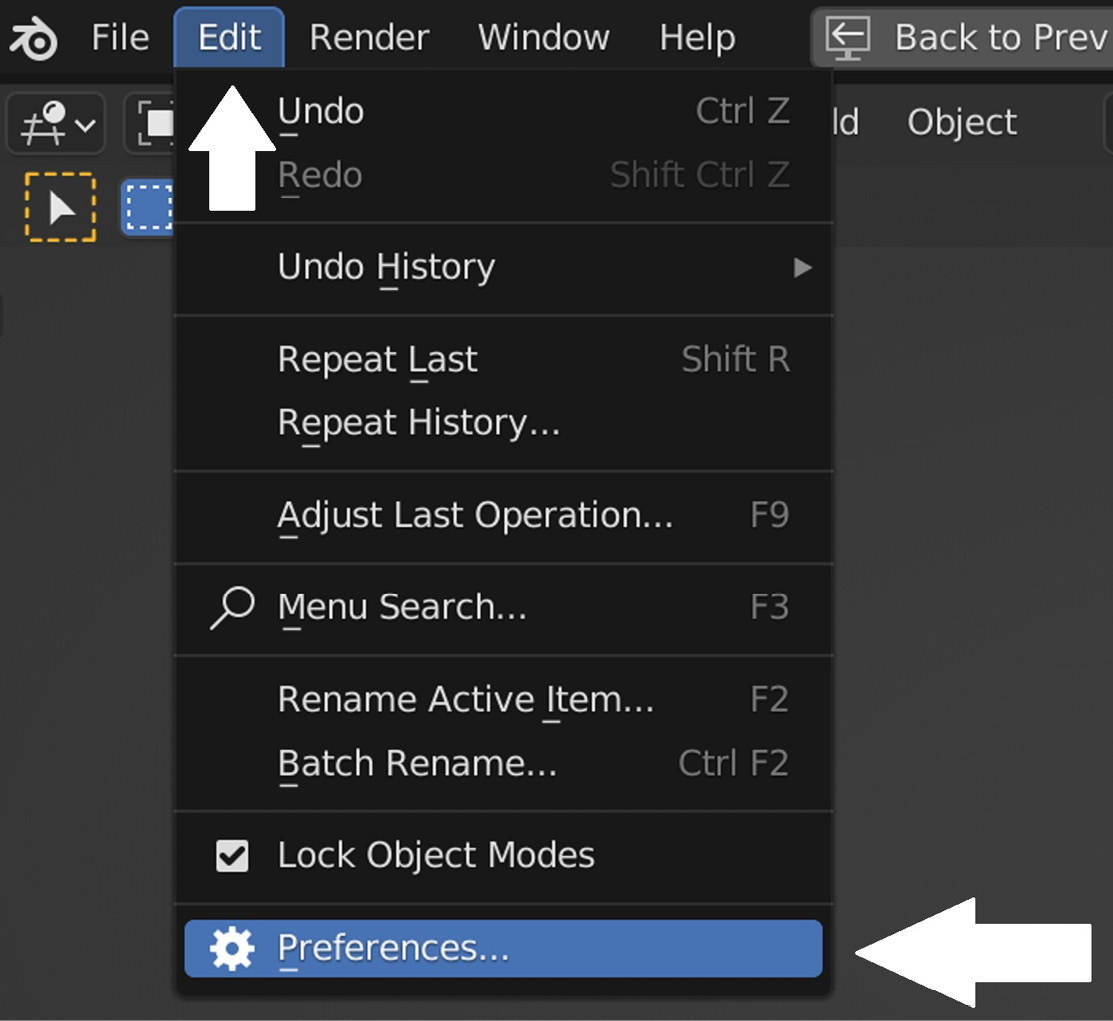Open the Render menu

pyautogui.click(x=369, y=37)
